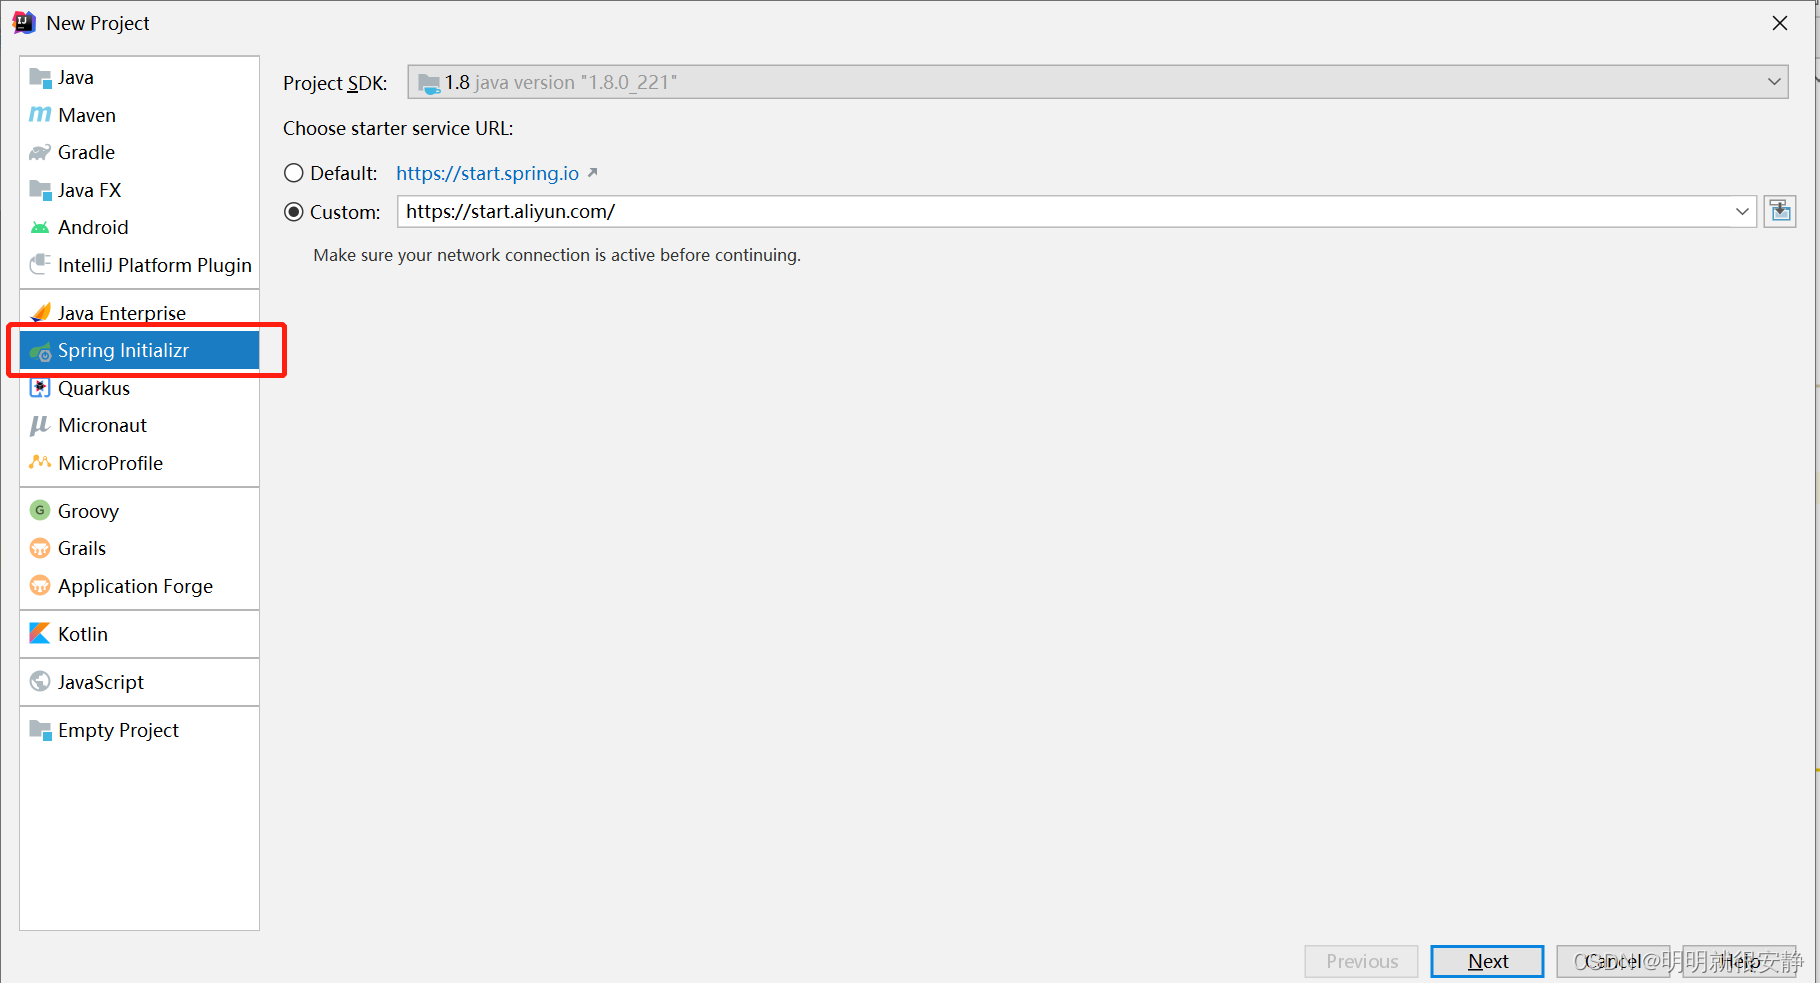Select the Maven 'm' icon

pos(40,115)
